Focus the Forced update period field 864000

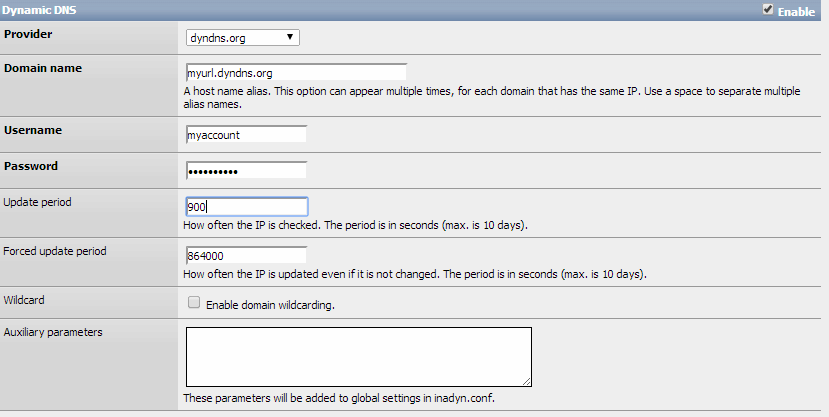click(x=246, y=256)
